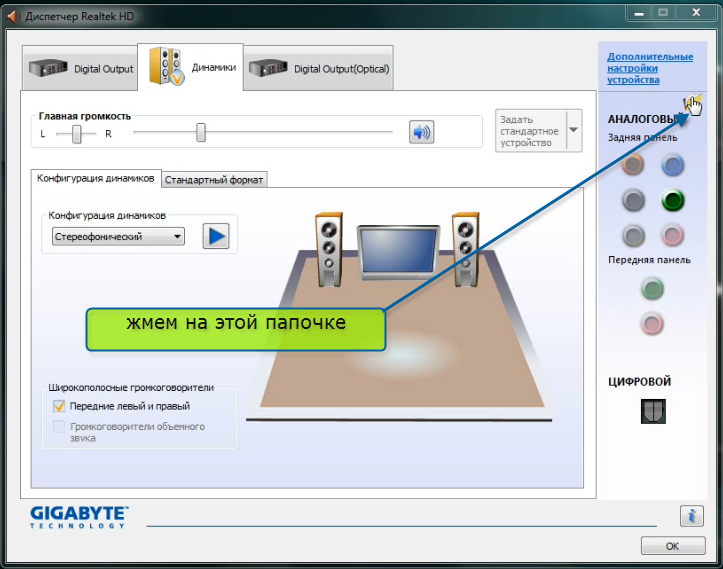The width and height of the screenshot is (723, 569).
Task: Click the Realtek speaker icon in title bar
Action: 13,16
